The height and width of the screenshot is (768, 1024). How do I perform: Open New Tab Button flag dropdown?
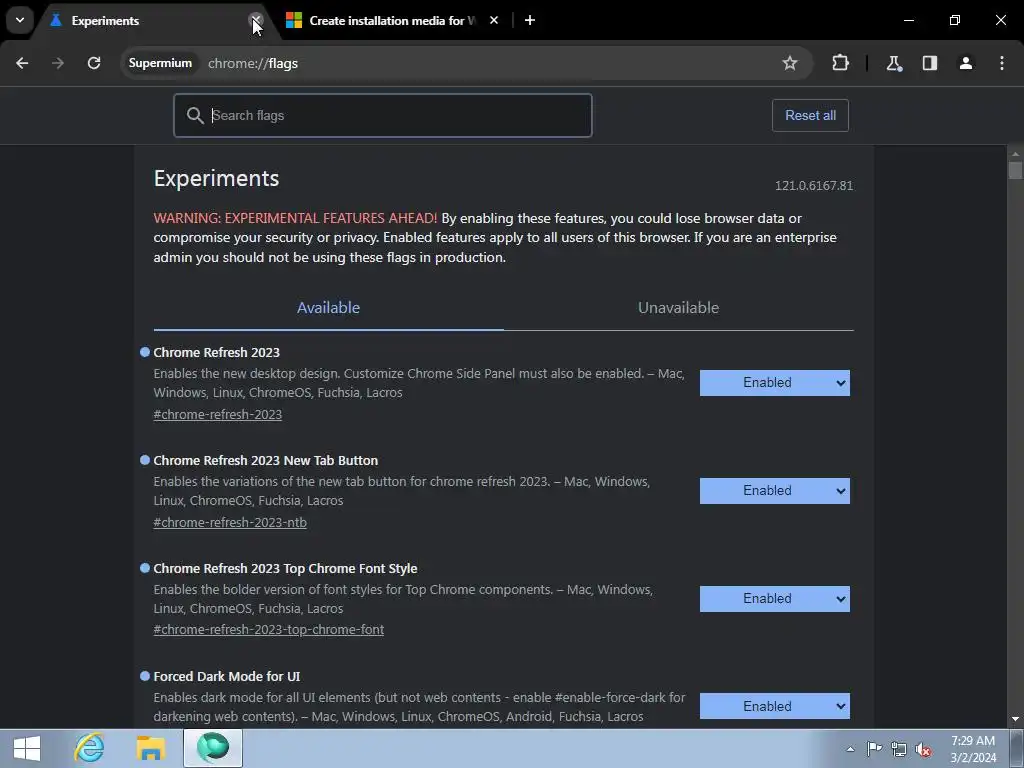(x=775, y=490)
